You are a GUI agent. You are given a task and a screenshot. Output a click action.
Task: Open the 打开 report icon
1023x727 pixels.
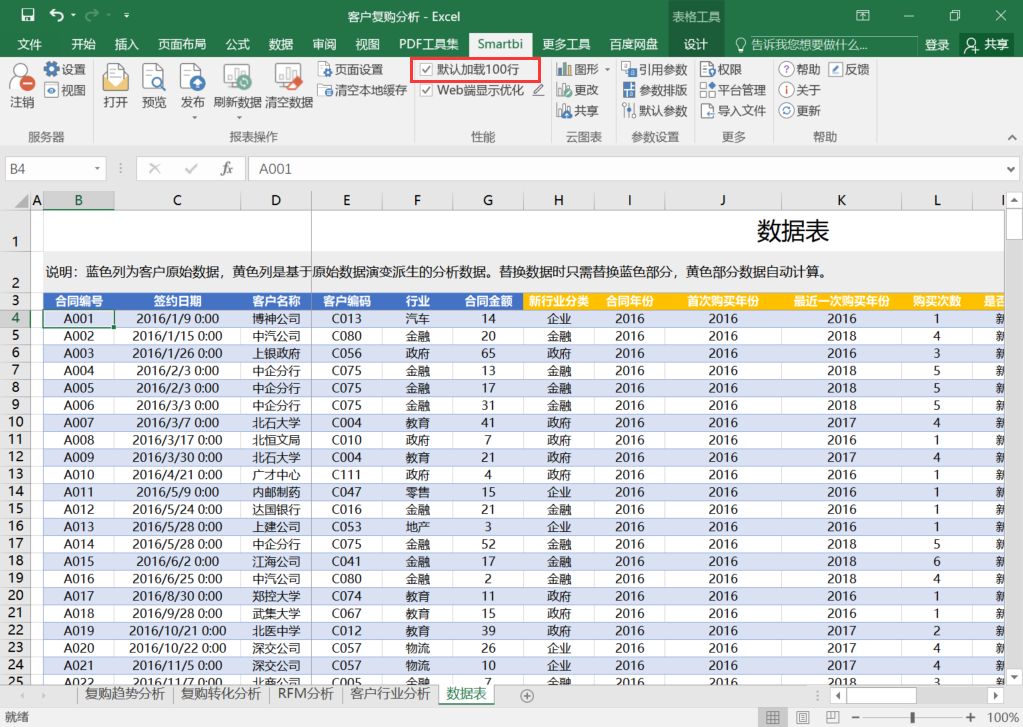point(115,78)
